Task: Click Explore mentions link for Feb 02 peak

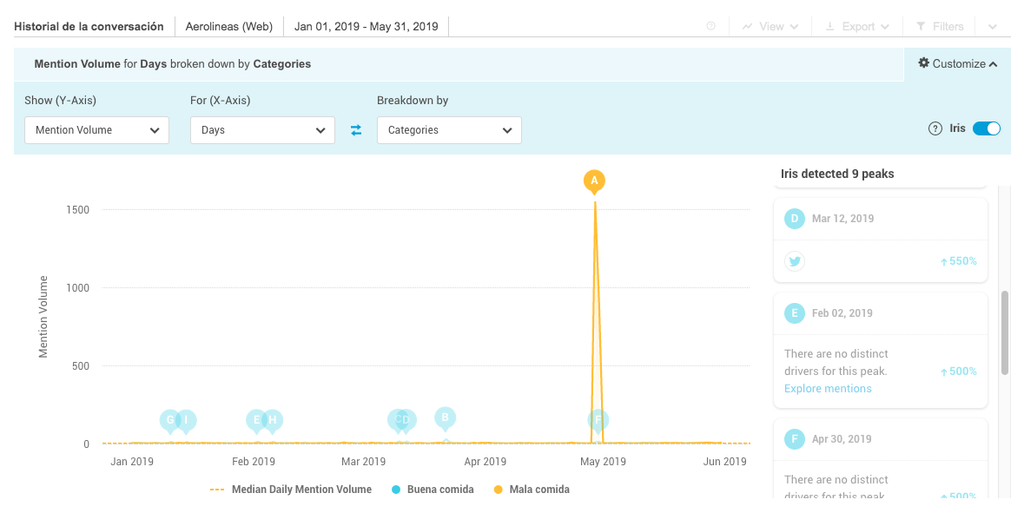Action: pyautogui.click(x=827, y=388)
